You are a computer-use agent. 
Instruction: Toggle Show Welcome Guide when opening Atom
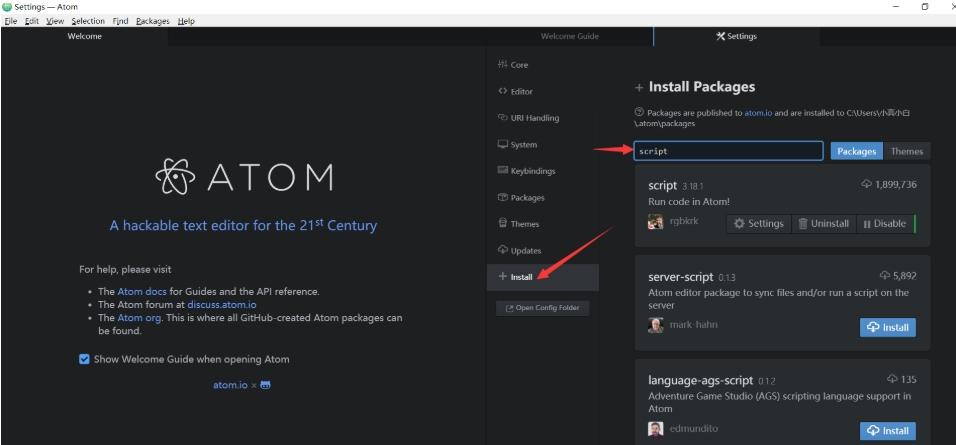pyautogui.click(x=85, y=359)
